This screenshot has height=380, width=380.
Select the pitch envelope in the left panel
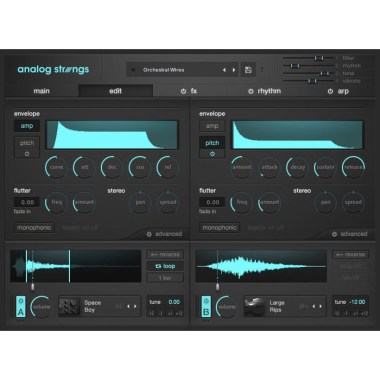[27, 143]
